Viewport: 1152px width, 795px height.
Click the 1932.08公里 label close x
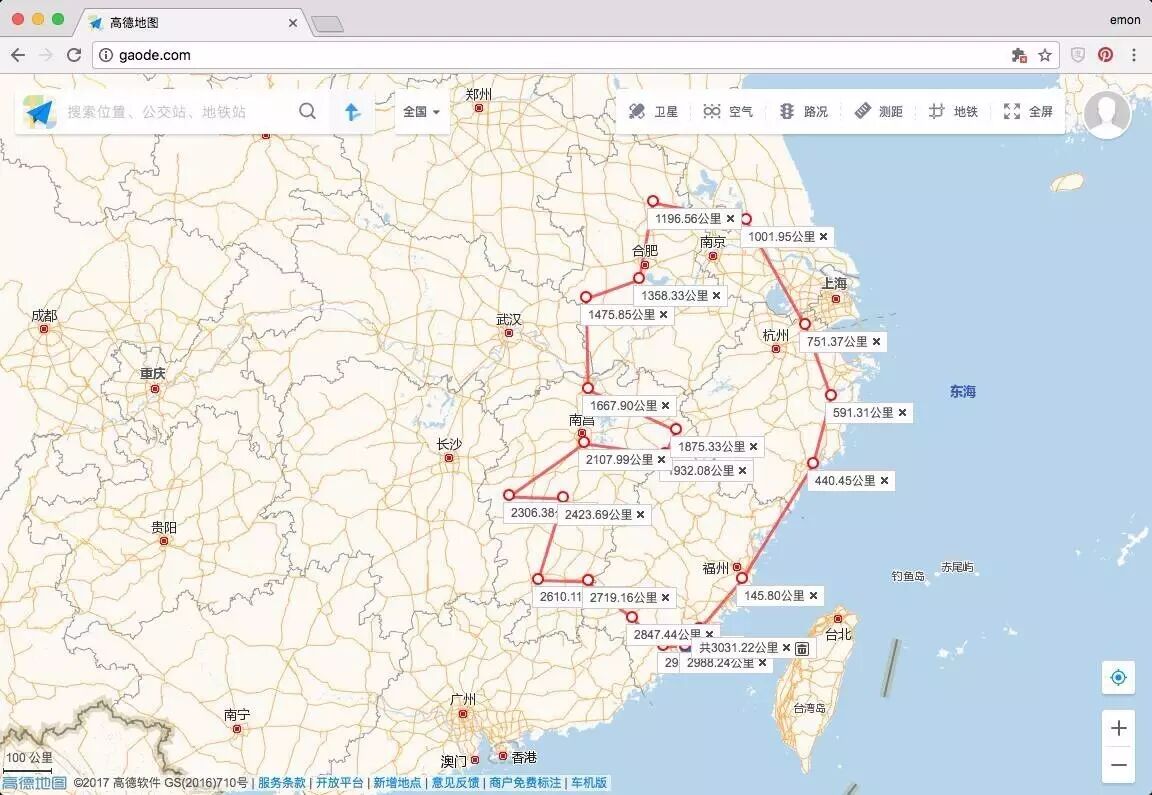743,471
